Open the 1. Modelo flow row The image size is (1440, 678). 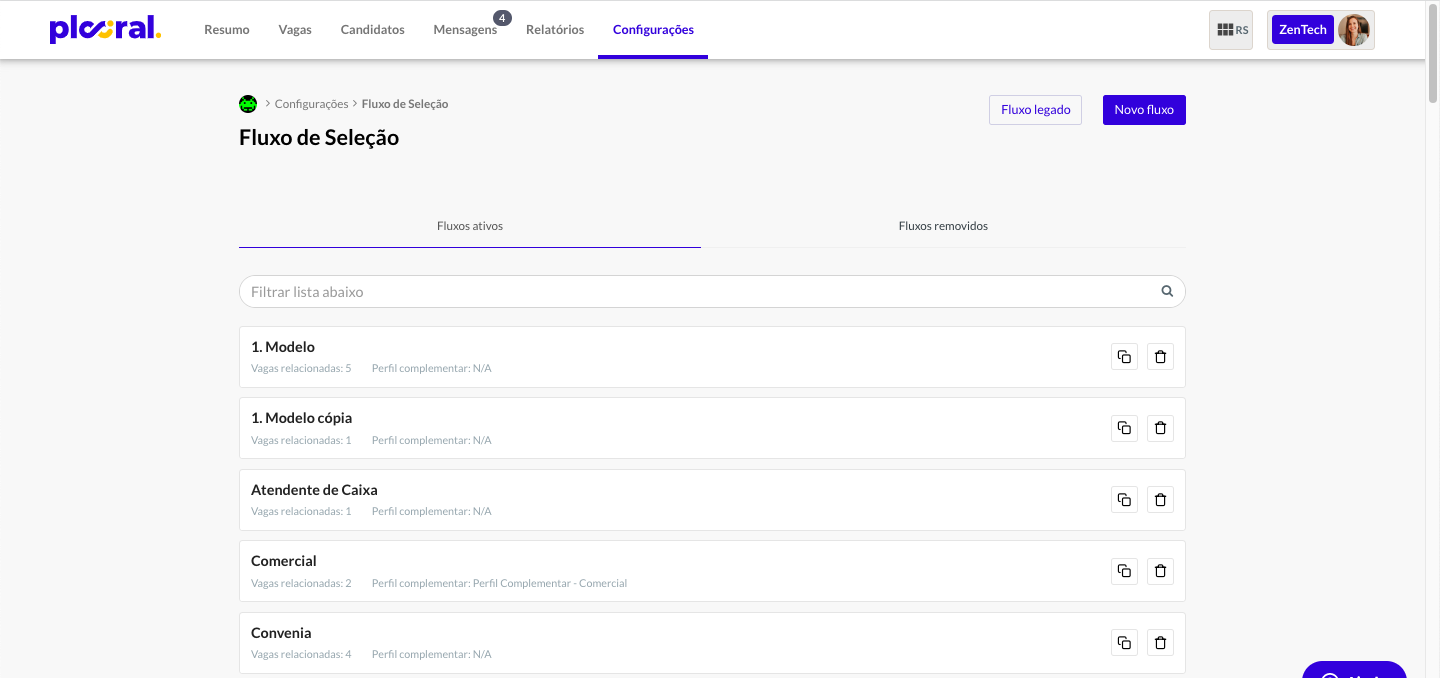click(x=712, y=357)
